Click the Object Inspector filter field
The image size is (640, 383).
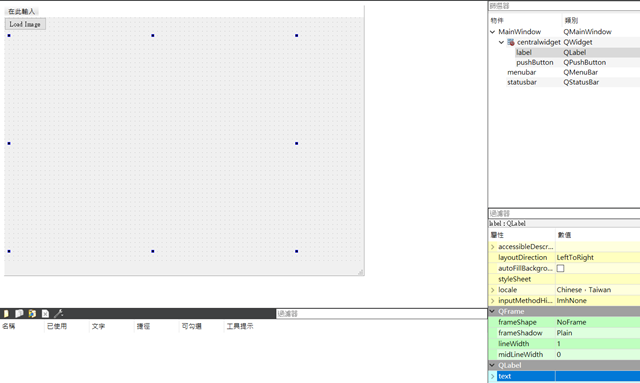[564, 6]
